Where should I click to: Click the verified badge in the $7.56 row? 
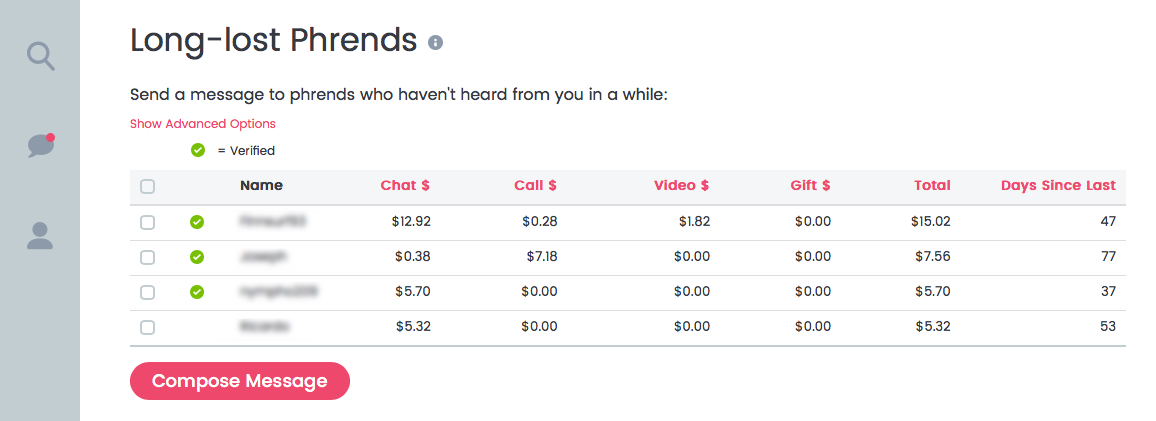click(x=197, y=257)
